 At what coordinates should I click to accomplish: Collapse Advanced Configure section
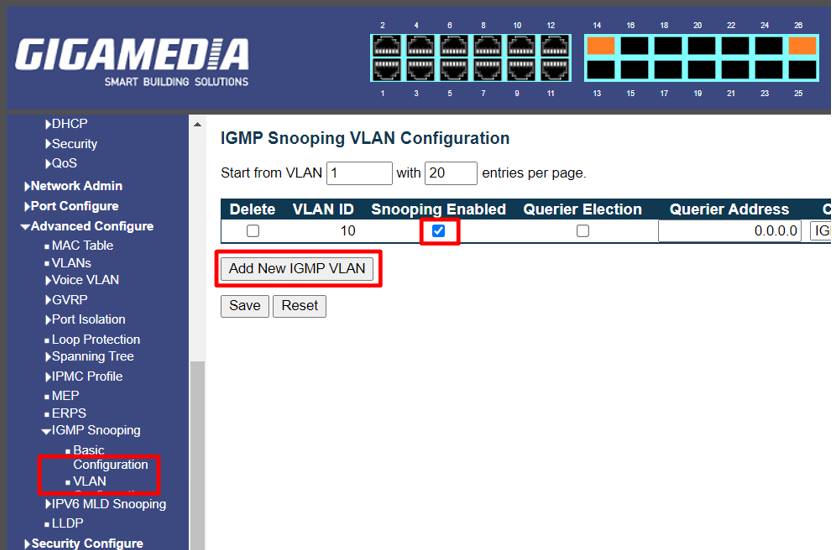[x=87, y=226]
